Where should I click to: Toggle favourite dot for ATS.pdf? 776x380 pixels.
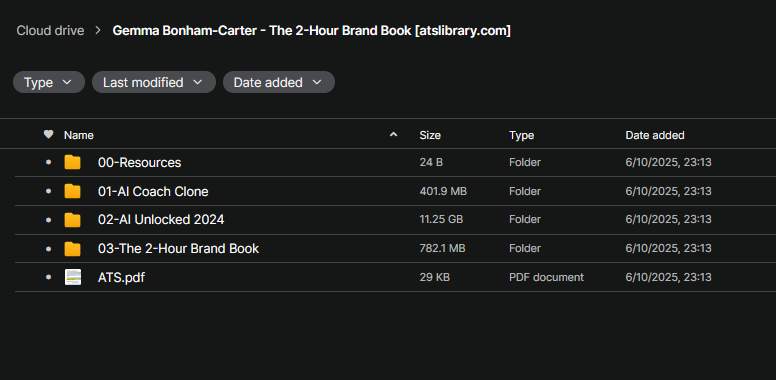click(48, 277)
